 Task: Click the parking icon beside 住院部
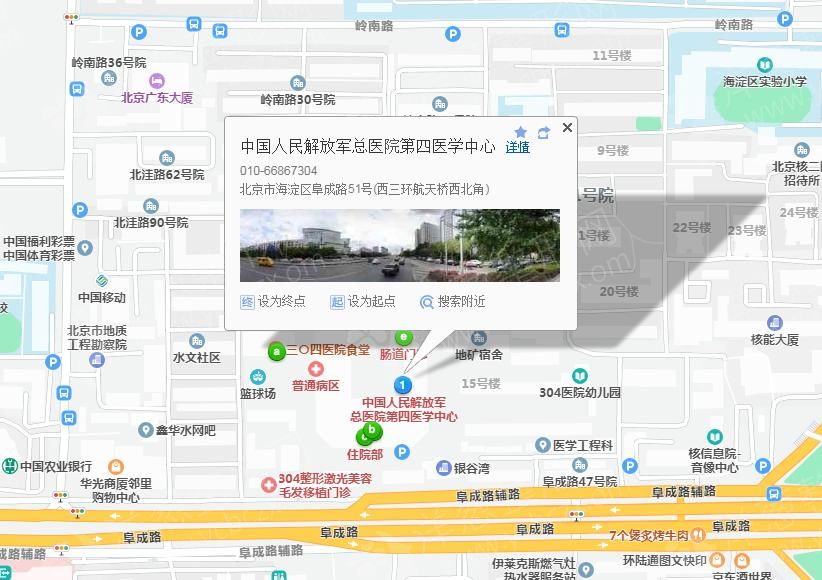(x=402, y=452)
